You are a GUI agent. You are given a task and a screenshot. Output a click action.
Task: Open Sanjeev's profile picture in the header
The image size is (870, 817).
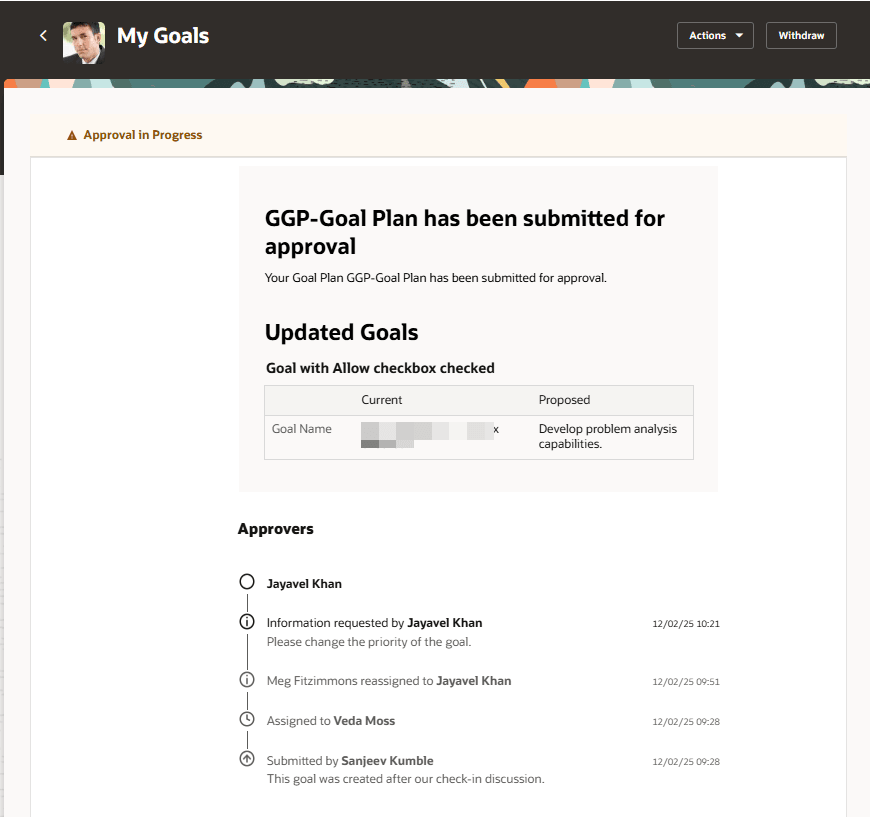tap(83, 40)
